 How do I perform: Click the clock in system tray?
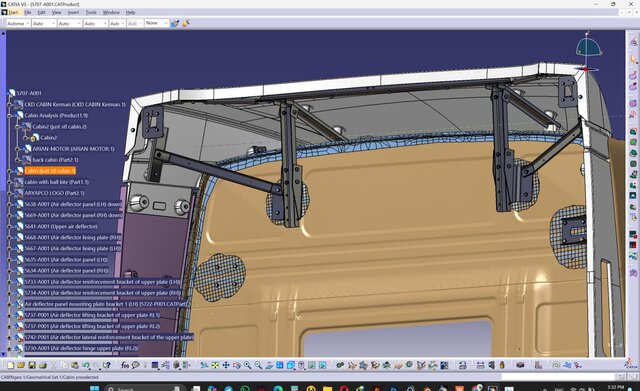(x=616, y=388)
